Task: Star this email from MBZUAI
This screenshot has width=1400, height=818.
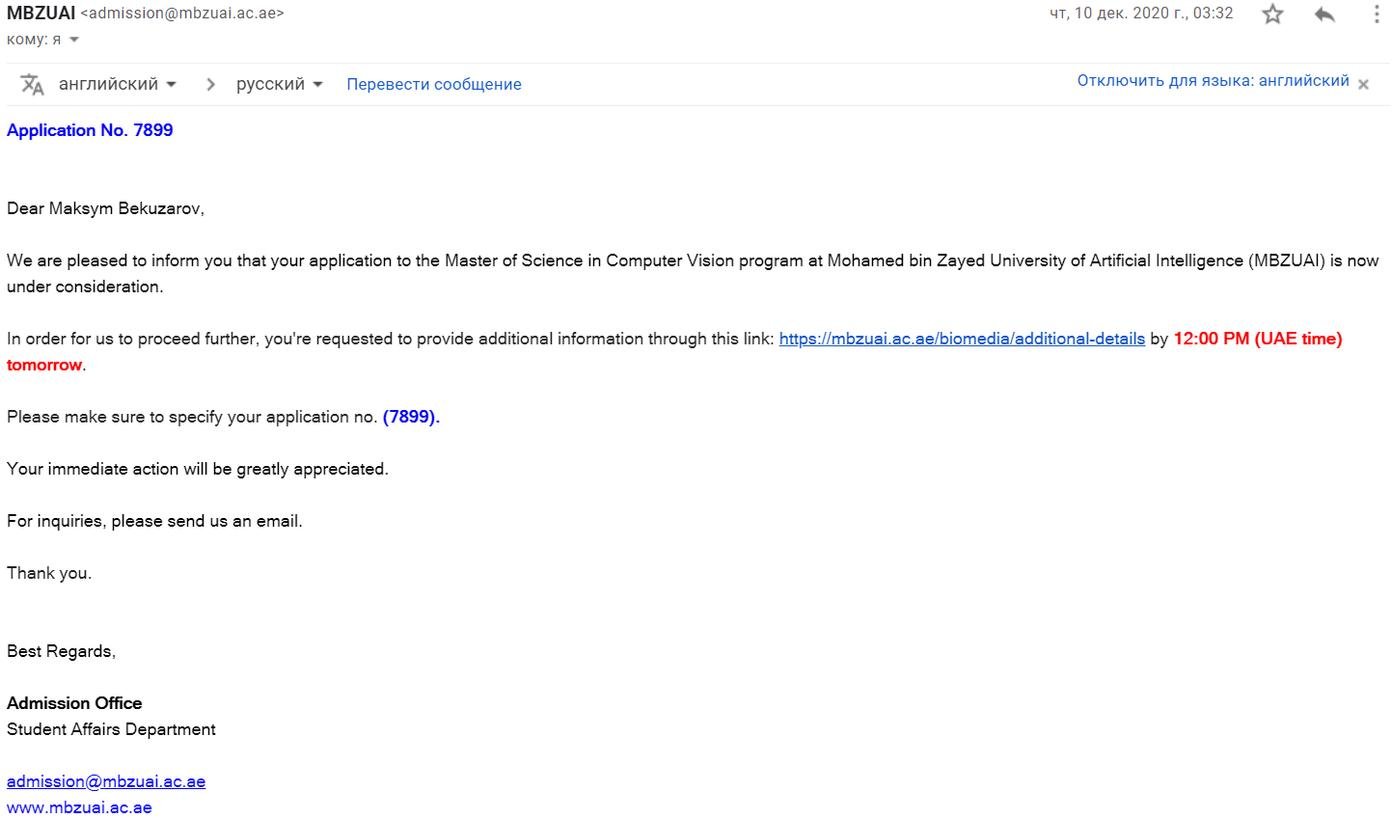Action: (1272, 14)
